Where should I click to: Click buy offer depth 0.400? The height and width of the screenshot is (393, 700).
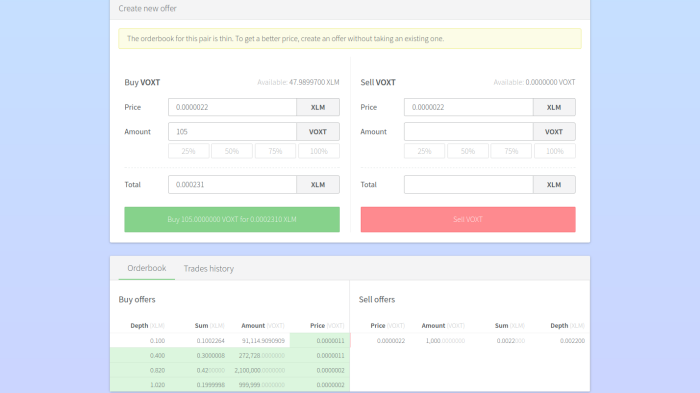pos(157,355)
